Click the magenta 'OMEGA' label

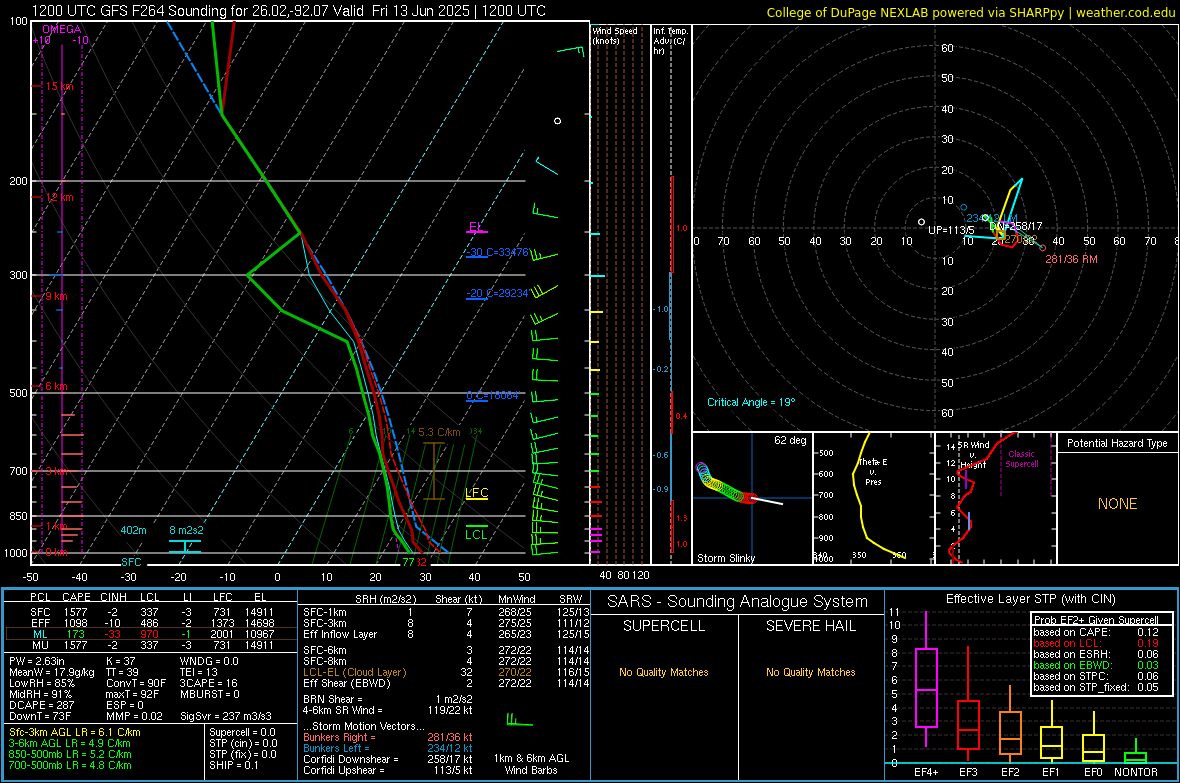(x=62, y=29)
